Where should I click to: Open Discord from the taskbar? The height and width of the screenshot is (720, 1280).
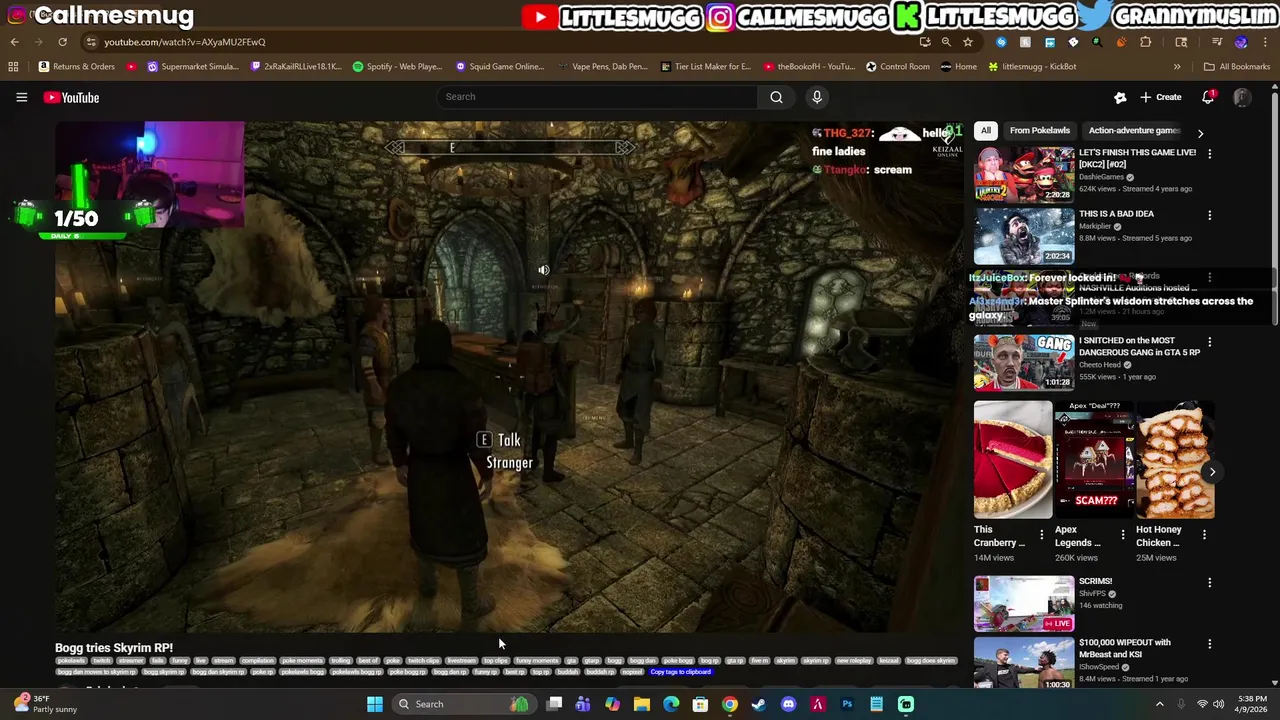coord(788,704)
